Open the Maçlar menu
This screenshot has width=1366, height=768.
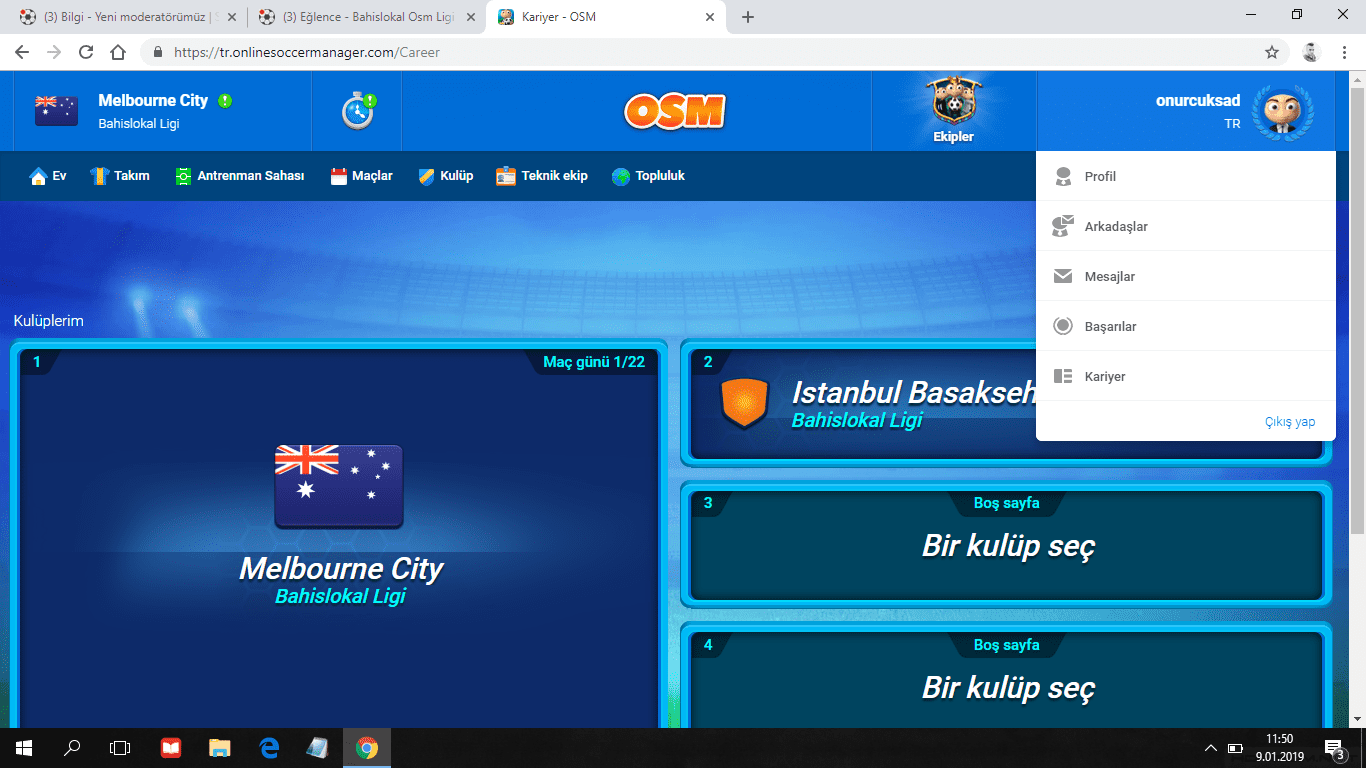361,176
